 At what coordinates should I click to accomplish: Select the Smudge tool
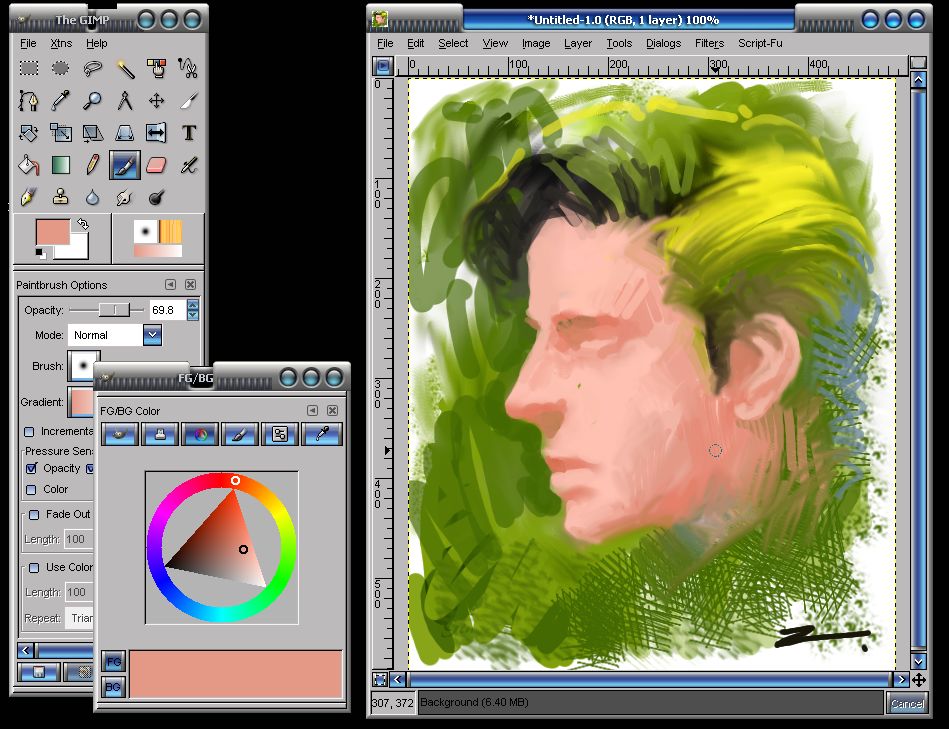(x=125, y=197)
